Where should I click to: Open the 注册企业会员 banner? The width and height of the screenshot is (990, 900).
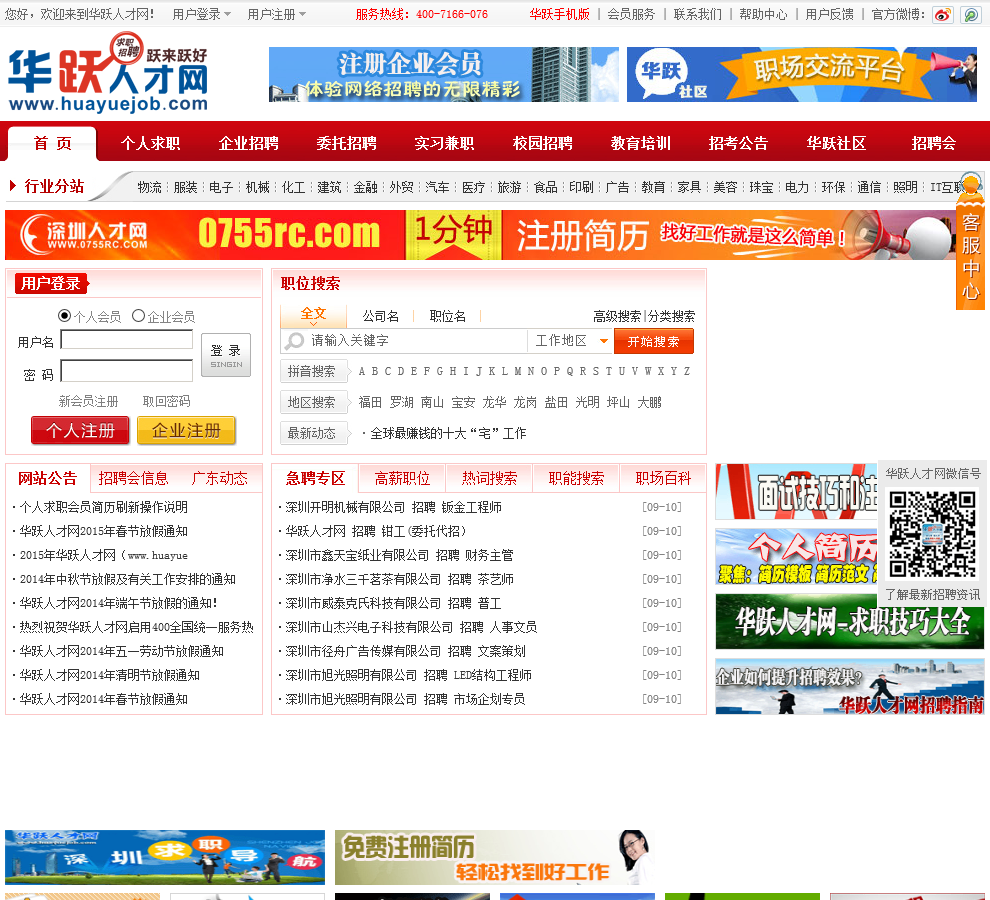pyautogui.click(x=444, y=75)
